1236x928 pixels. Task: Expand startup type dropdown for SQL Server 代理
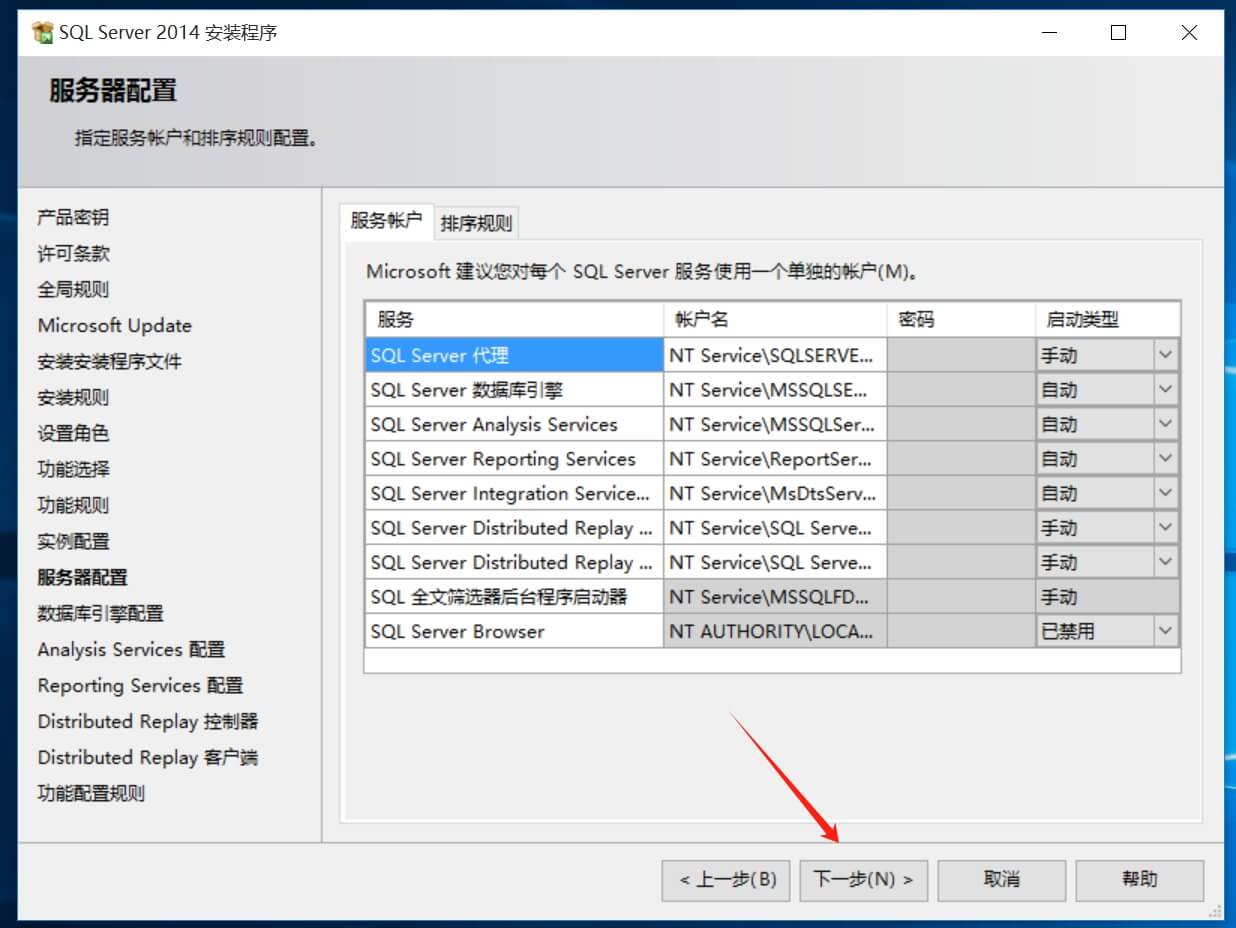click(x=1165, y=355)
